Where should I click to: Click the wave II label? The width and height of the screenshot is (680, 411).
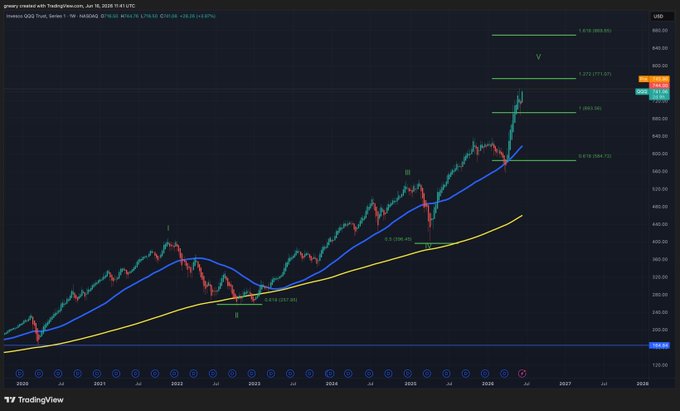[x=236, y=315]
